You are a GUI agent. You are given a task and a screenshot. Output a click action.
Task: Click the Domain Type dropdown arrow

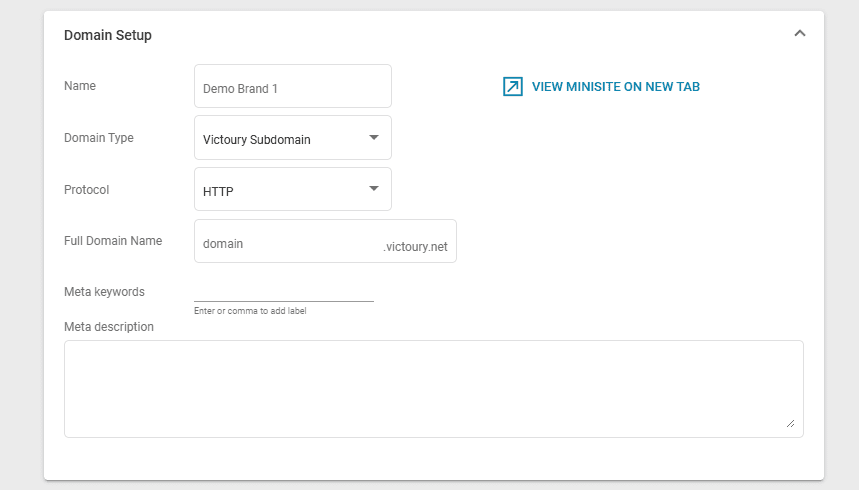pos(374,137)
